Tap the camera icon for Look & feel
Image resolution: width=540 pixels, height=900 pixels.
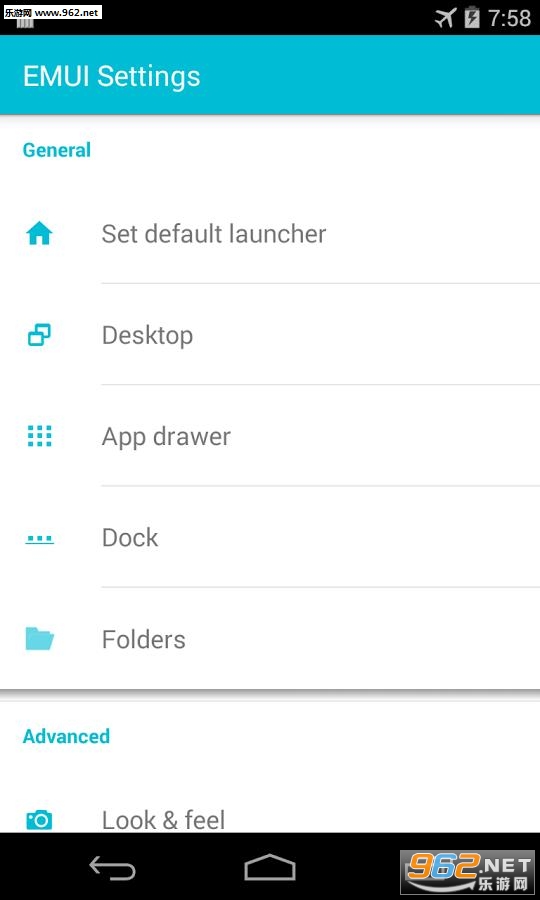point(40,820)
